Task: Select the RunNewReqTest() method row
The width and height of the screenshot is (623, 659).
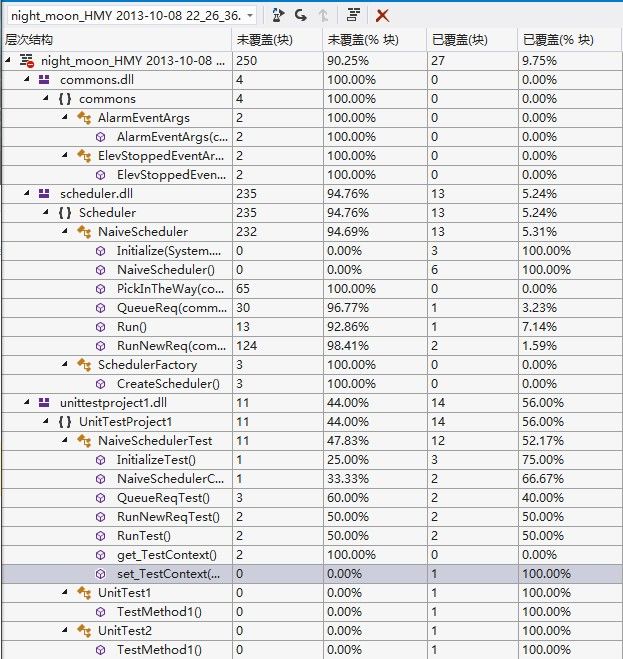Action: pos(312,517)
